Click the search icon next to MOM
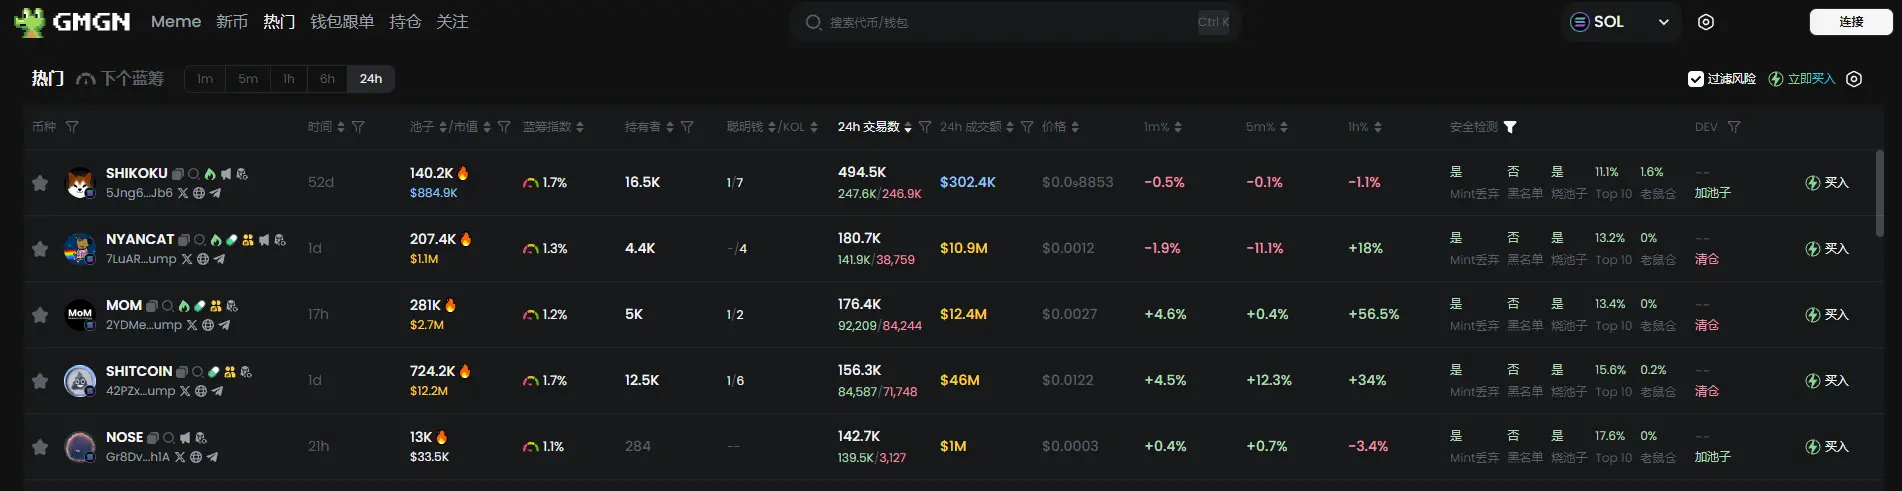The height and width of the screenshot is (491, 1902). (x=168, y=306)
